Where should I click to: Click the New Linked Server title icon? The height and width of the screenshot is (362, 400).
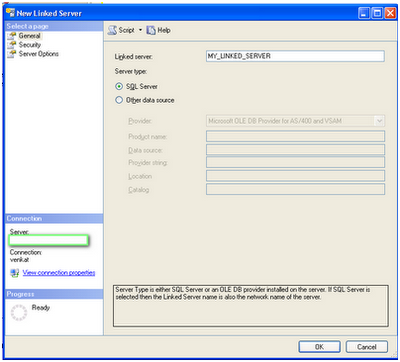pyautogui.click(x=11, y=13)
